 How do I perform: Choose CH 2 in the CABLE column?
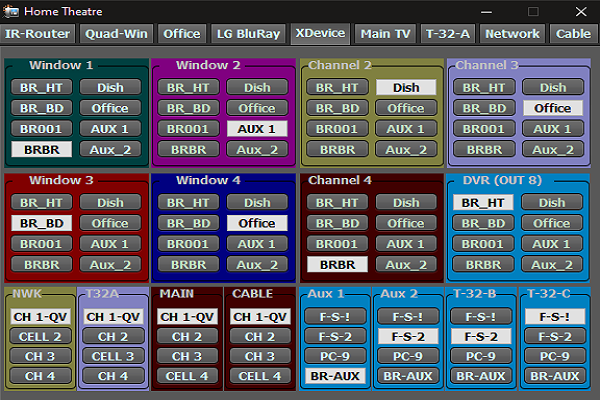tap(259, 337)
